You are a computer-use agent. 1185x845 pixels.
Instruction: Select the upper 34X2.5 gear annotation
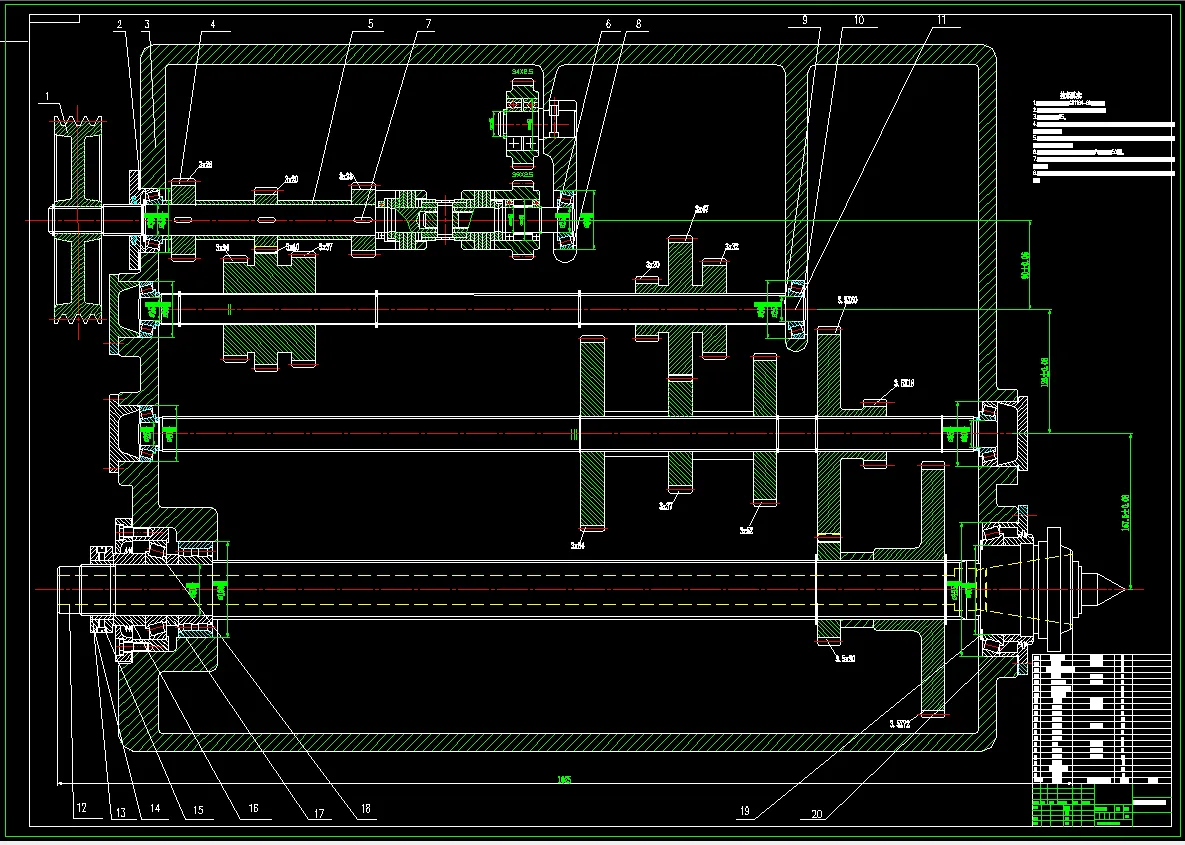522,72
